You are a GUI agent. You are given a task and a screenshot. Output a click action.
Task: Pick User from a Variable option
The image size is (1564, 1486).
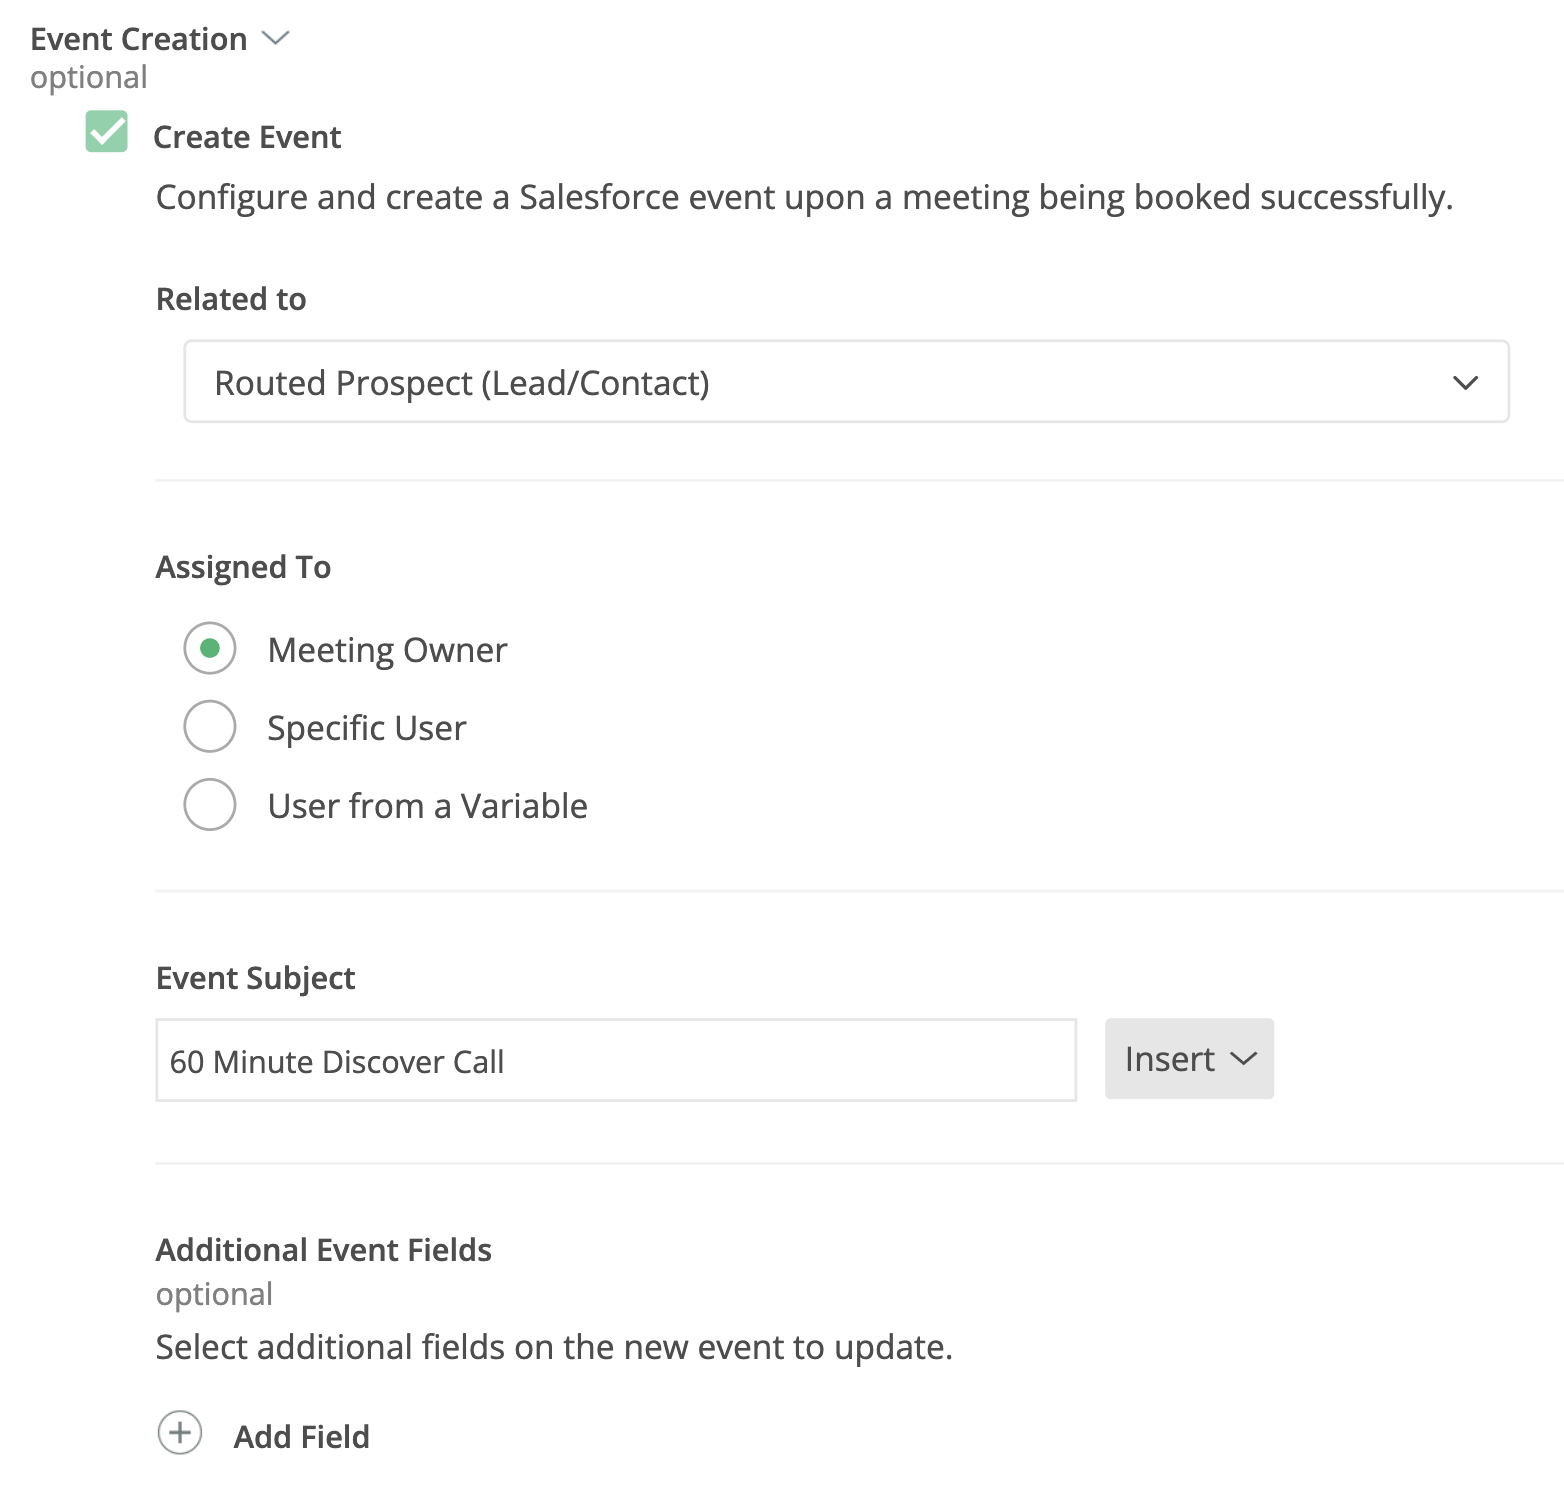(x=210, y=804)
